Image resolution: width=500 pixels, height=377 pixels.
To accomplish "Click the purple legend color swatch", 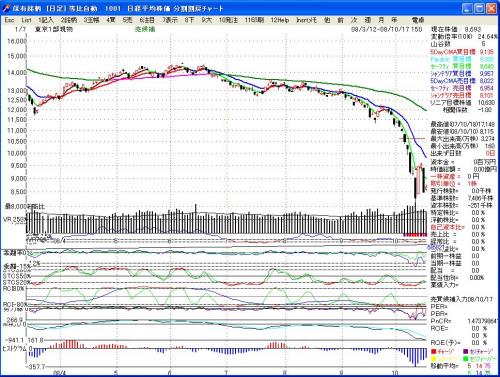I will [466, 352].
